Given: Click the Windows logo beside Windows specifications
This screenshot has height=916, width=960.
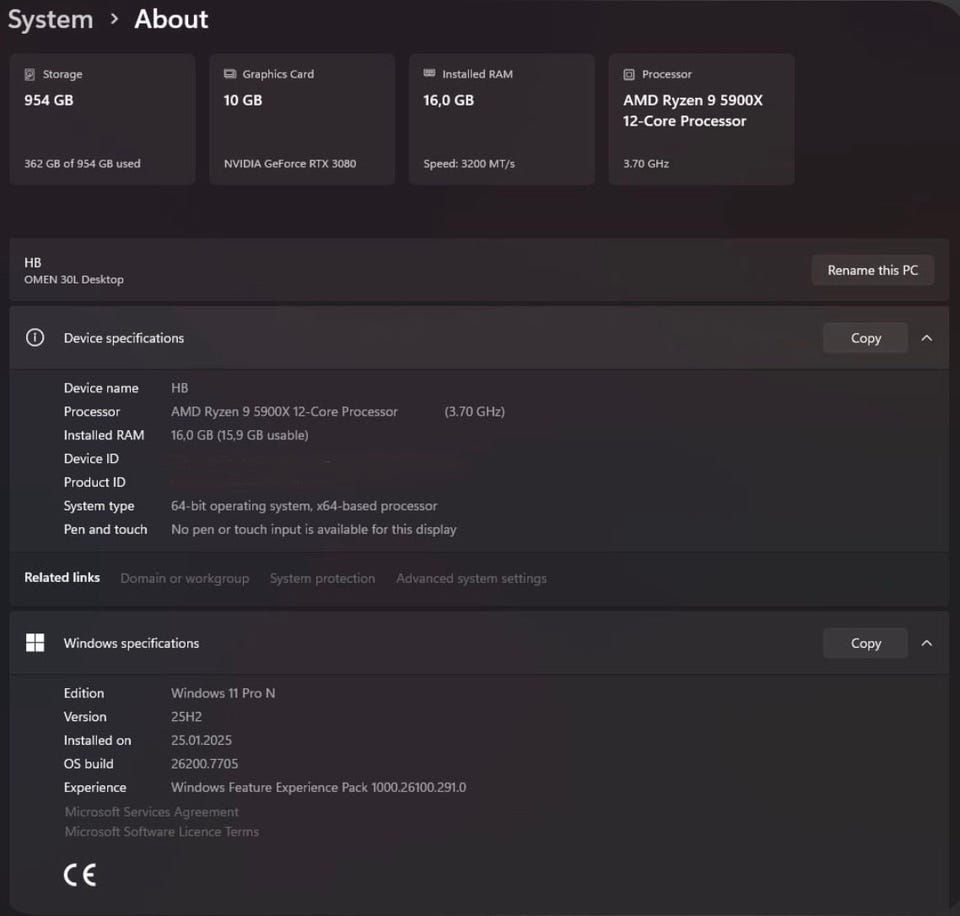Looking at the screenshot, I should click(x=35, y=642).
